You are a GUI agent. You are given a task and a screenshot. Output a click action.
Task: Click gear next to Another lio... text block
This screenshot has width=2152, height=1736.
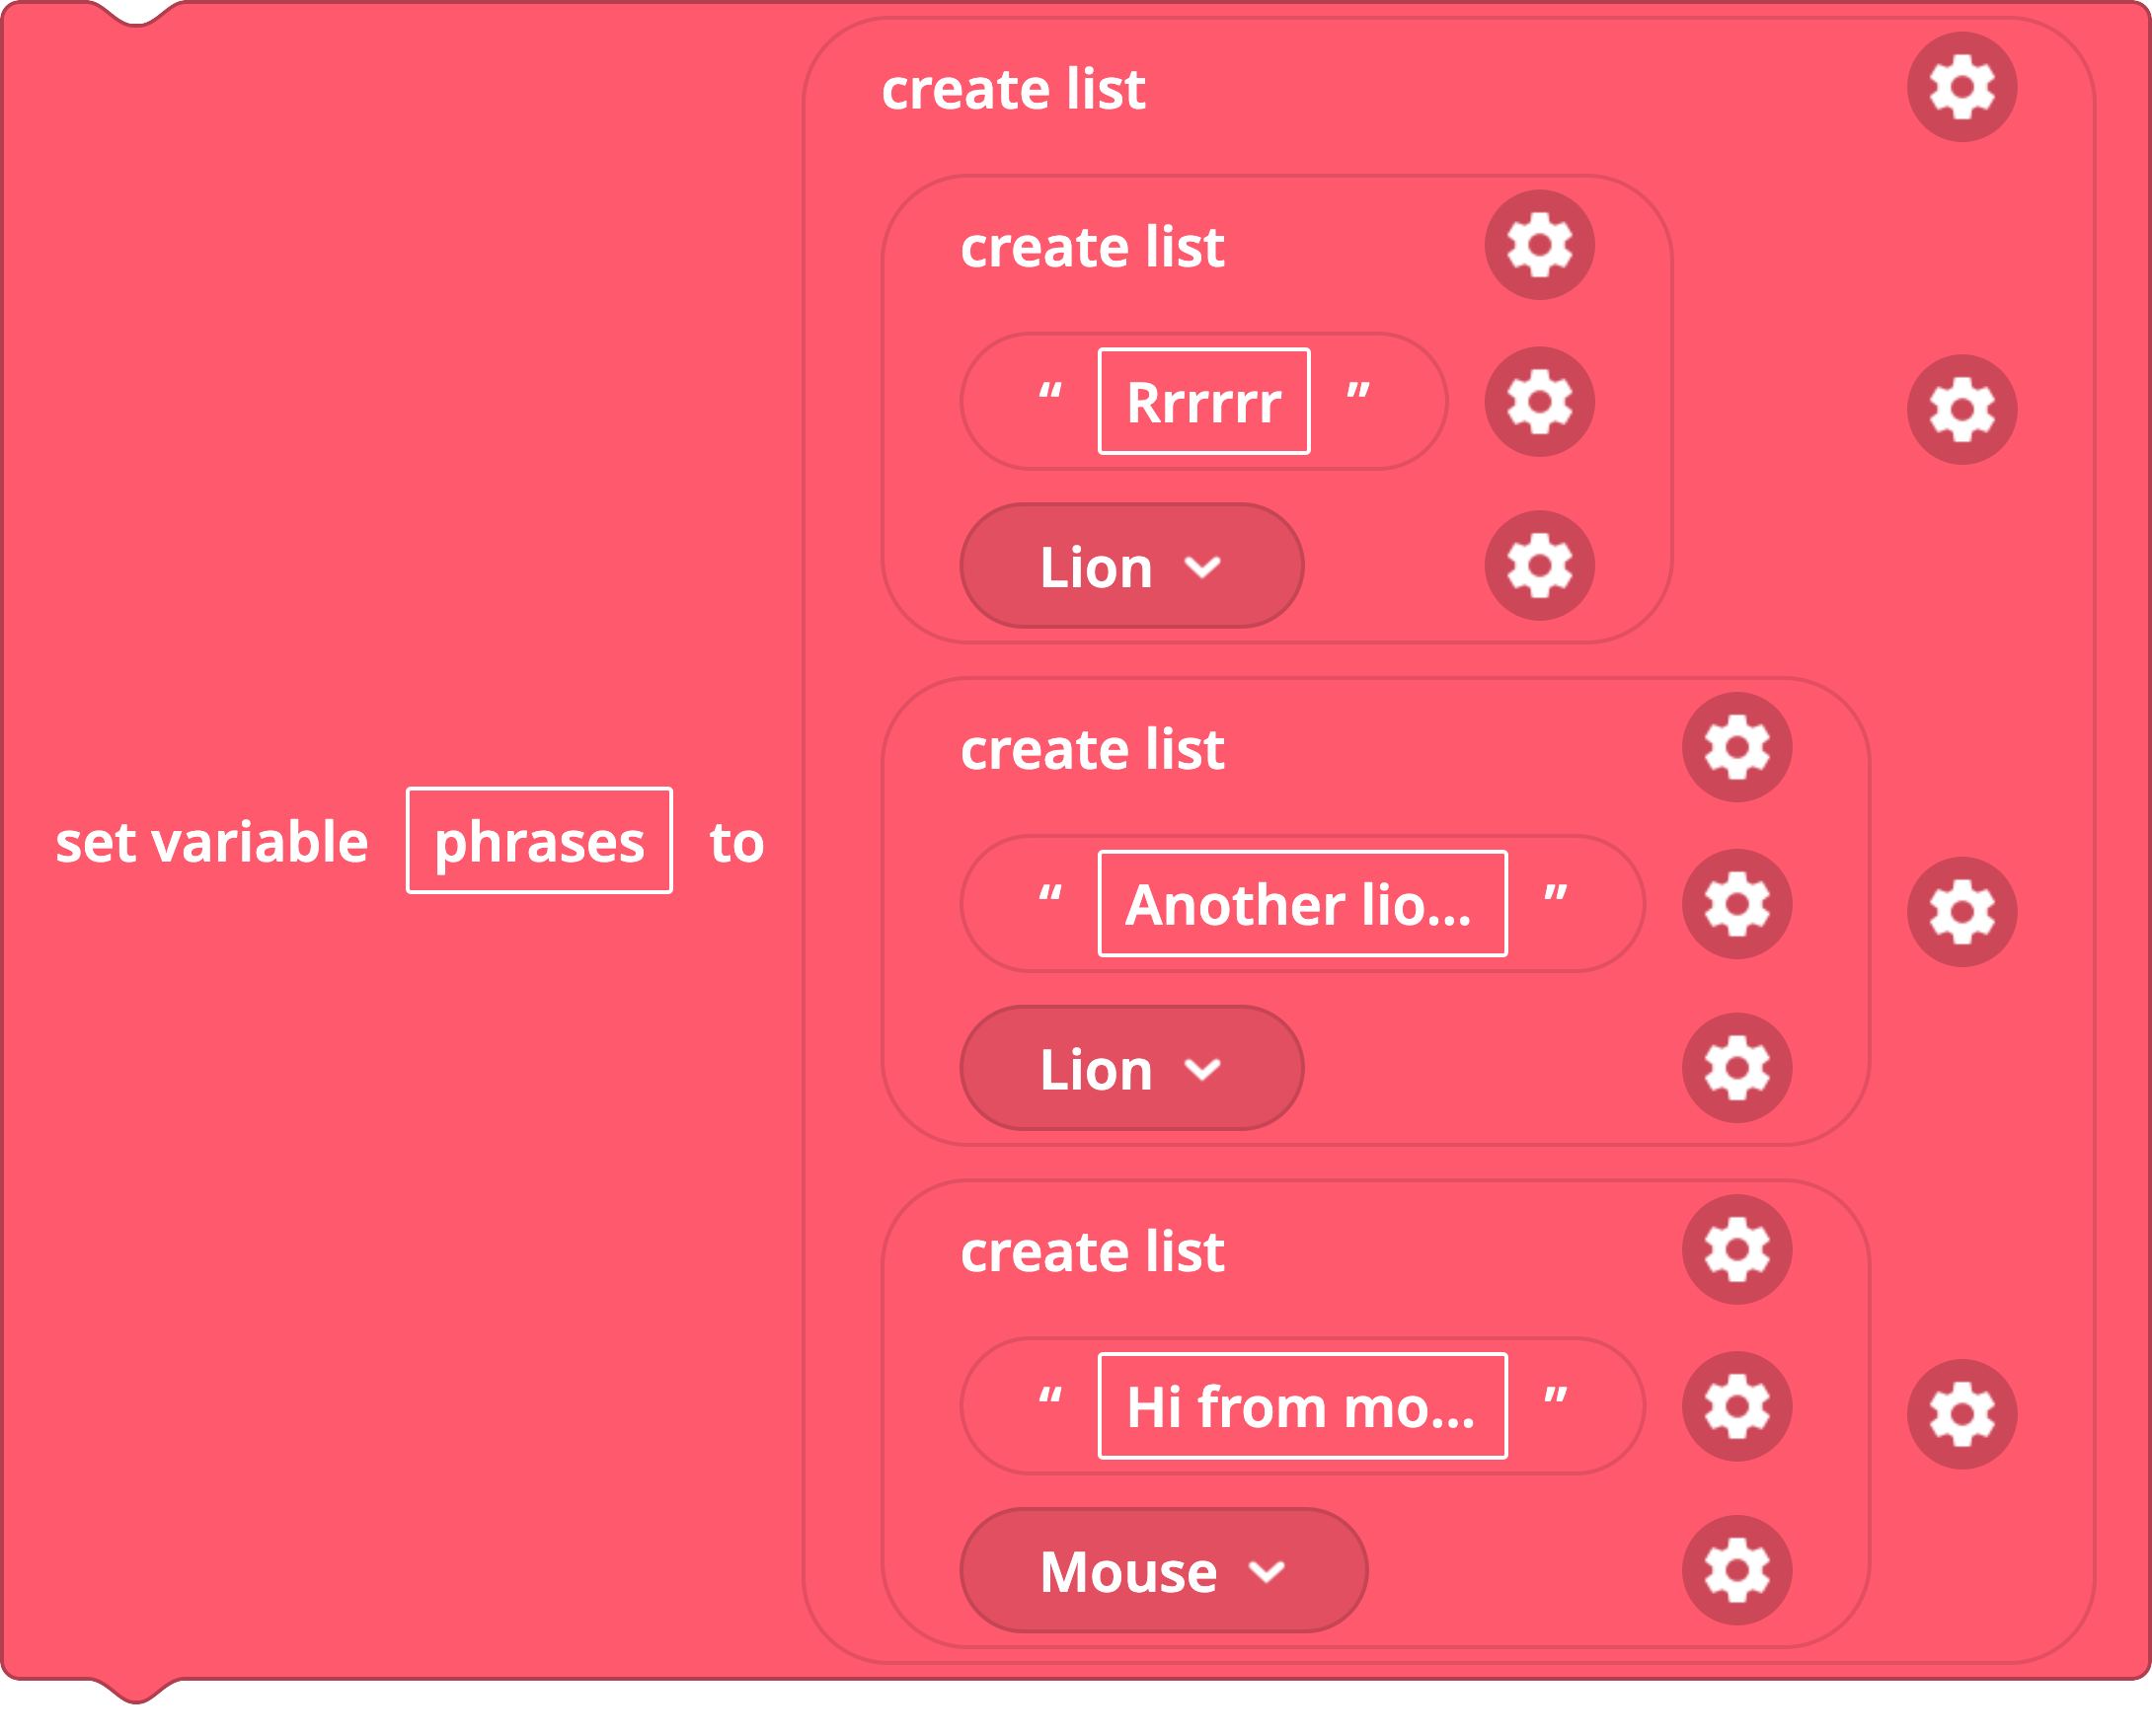1737,904
